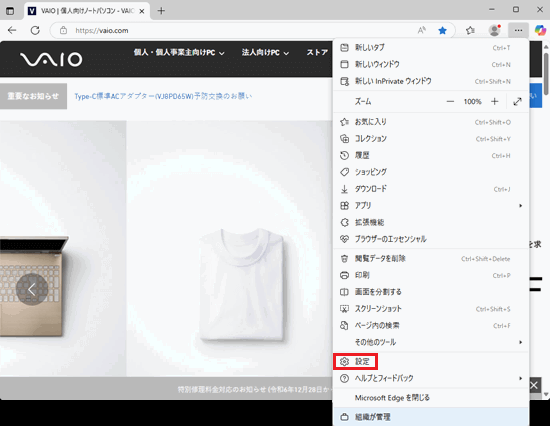The width and height of the screenshot is (550, 426).
Task: Expand the アプリ submenu
Action: pos(431,206)
